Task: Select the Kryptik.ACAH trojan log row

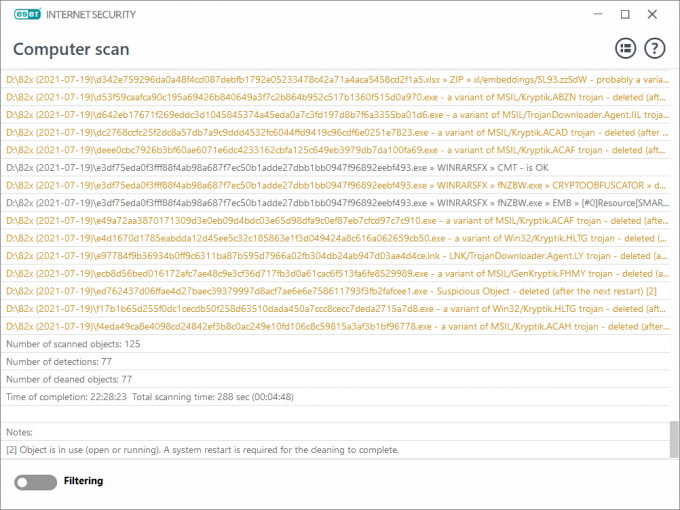Action: (x=335, y=327)
